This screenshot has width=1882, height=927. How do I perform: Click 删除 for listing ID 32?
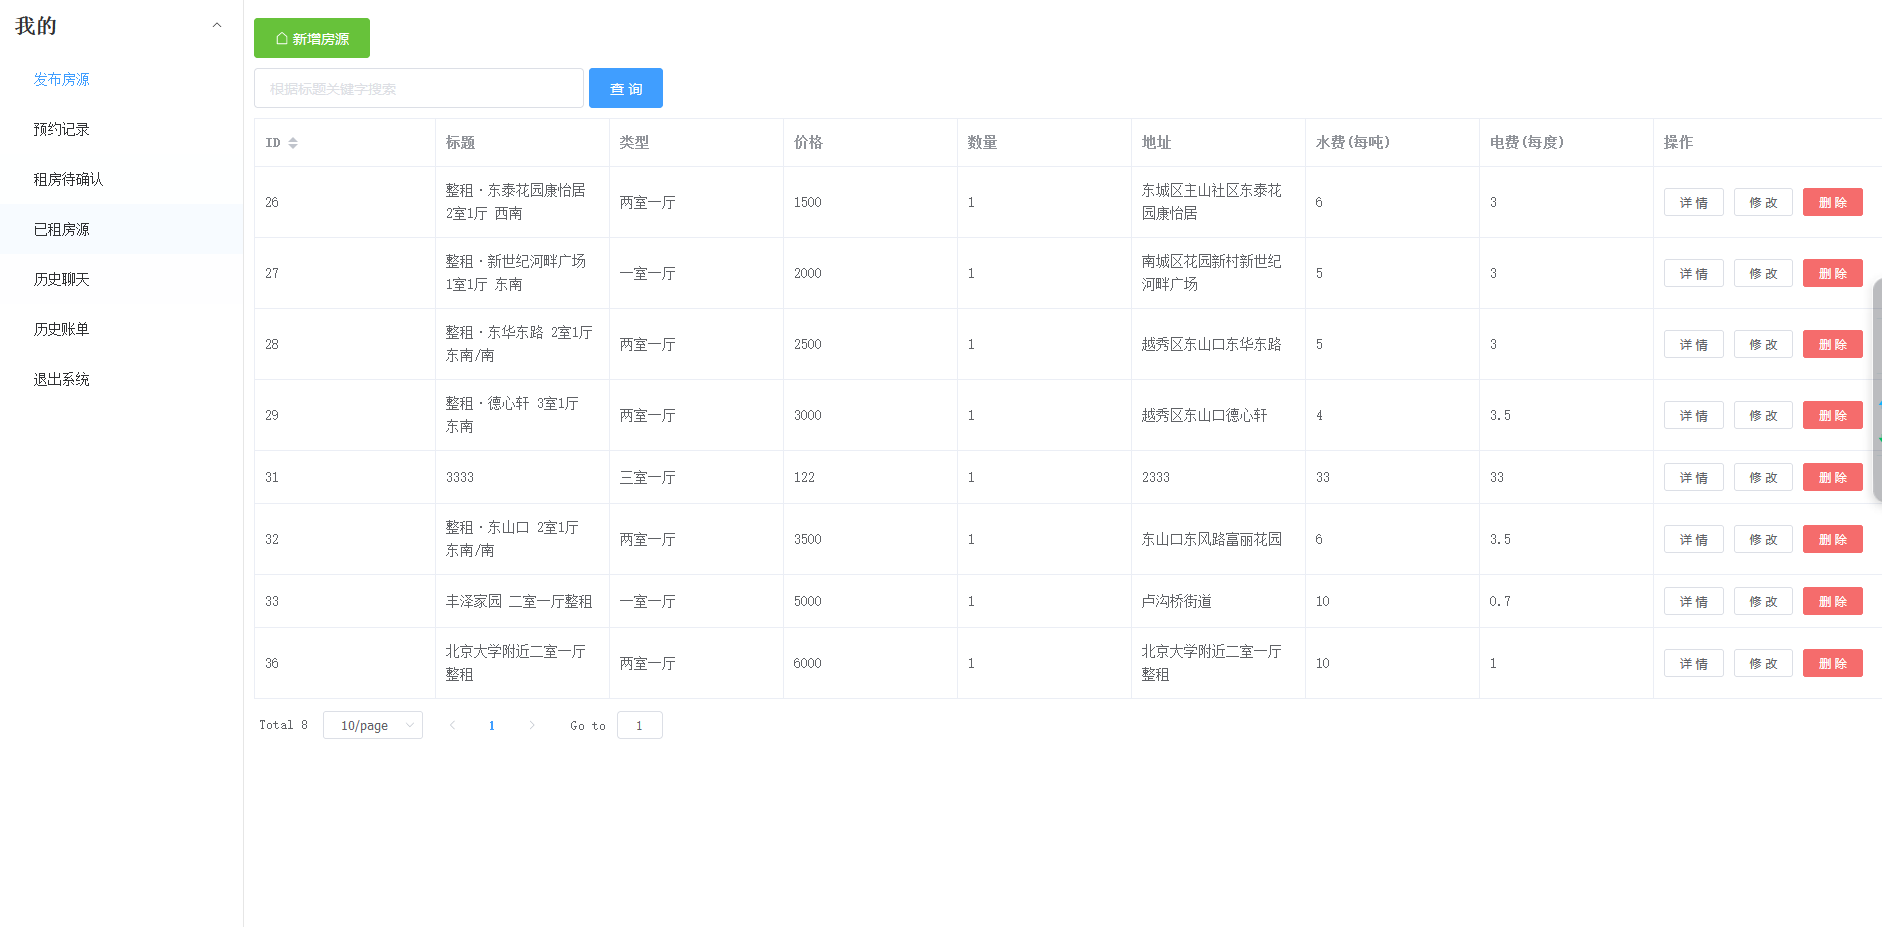(x=1833, y=539)
